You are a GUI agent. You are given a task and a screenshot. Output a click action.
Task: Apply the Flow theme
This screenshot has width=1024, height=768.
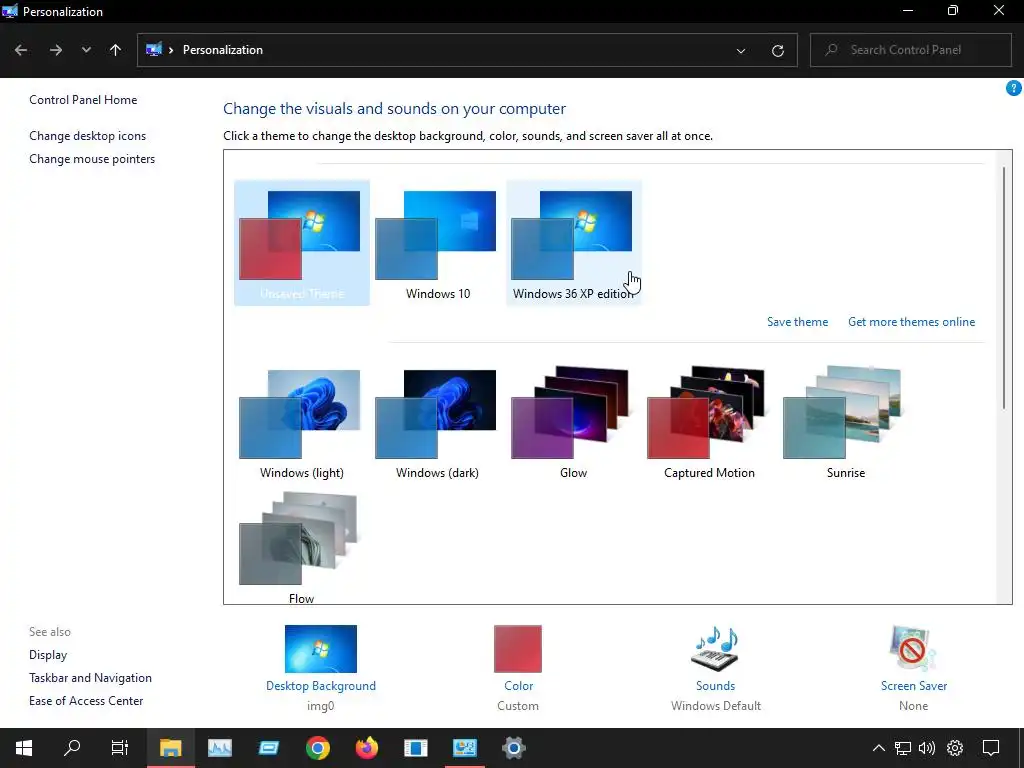(302, 547)
